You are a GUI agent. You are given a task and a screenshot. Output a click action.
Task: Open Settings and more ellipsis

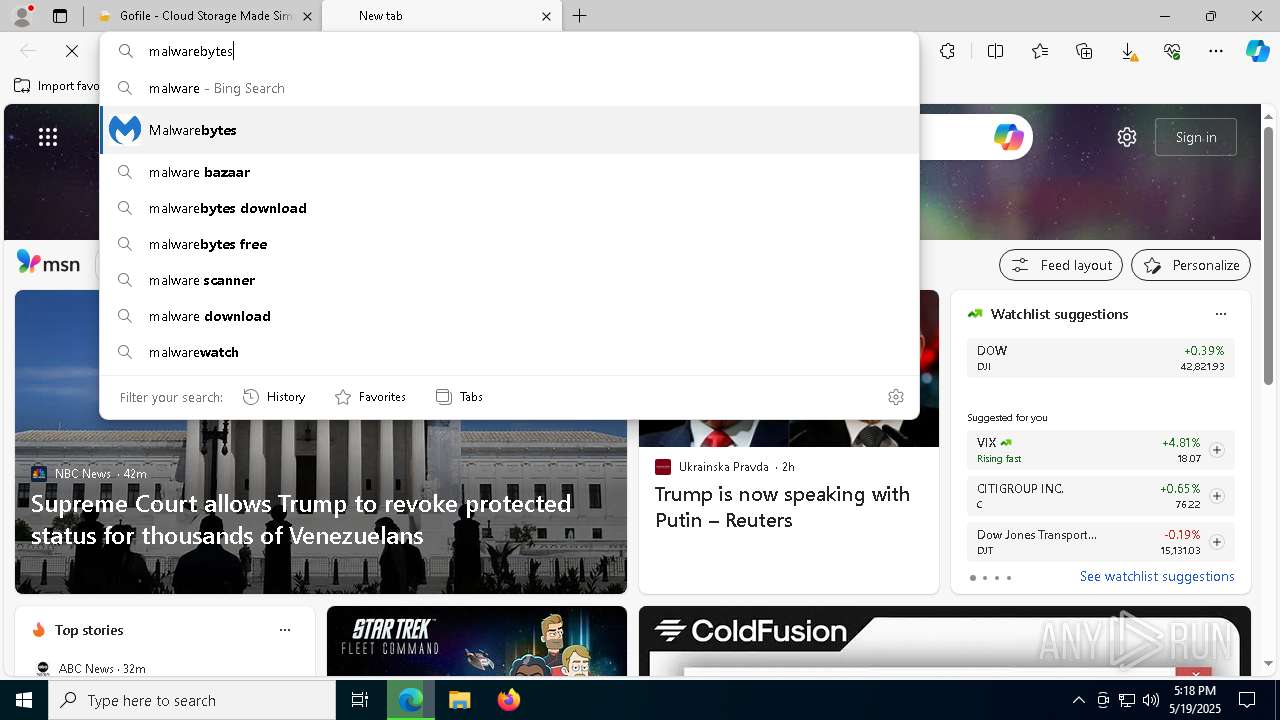coord(1216,51)
